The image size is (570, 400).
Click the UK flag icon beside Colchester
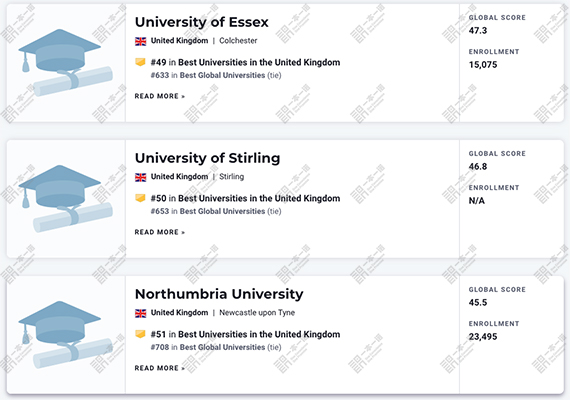pos(141,41)
